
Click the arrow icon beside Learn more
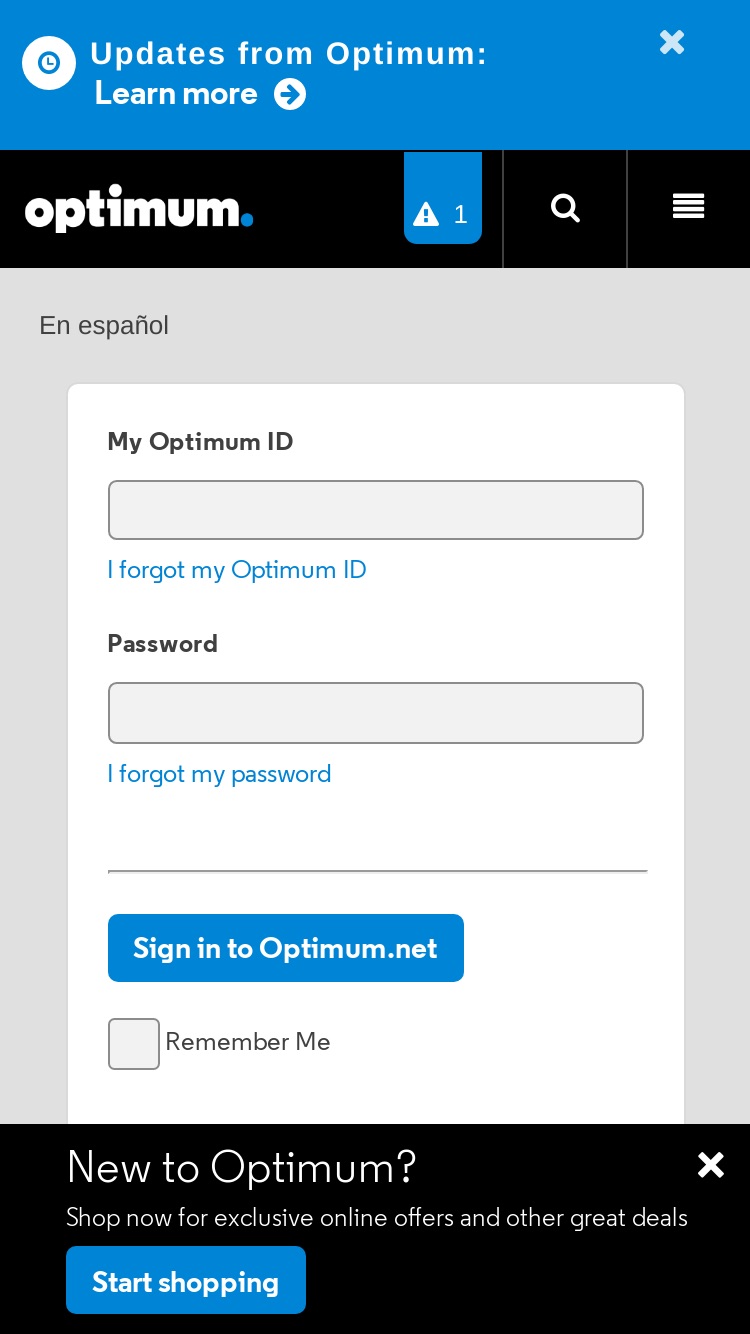pyautogui.click(x=290, y=95)
